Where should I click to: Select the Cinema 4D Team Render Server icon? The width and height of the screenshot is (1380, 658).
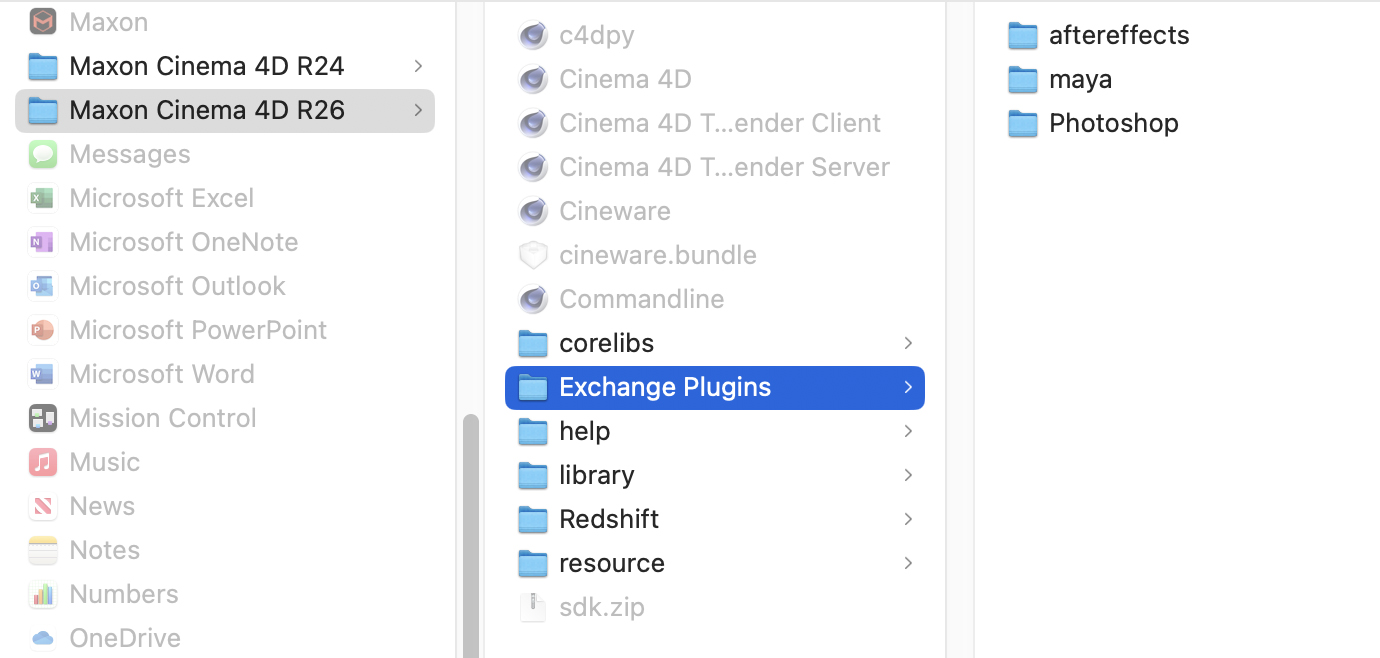click(533, 167)
